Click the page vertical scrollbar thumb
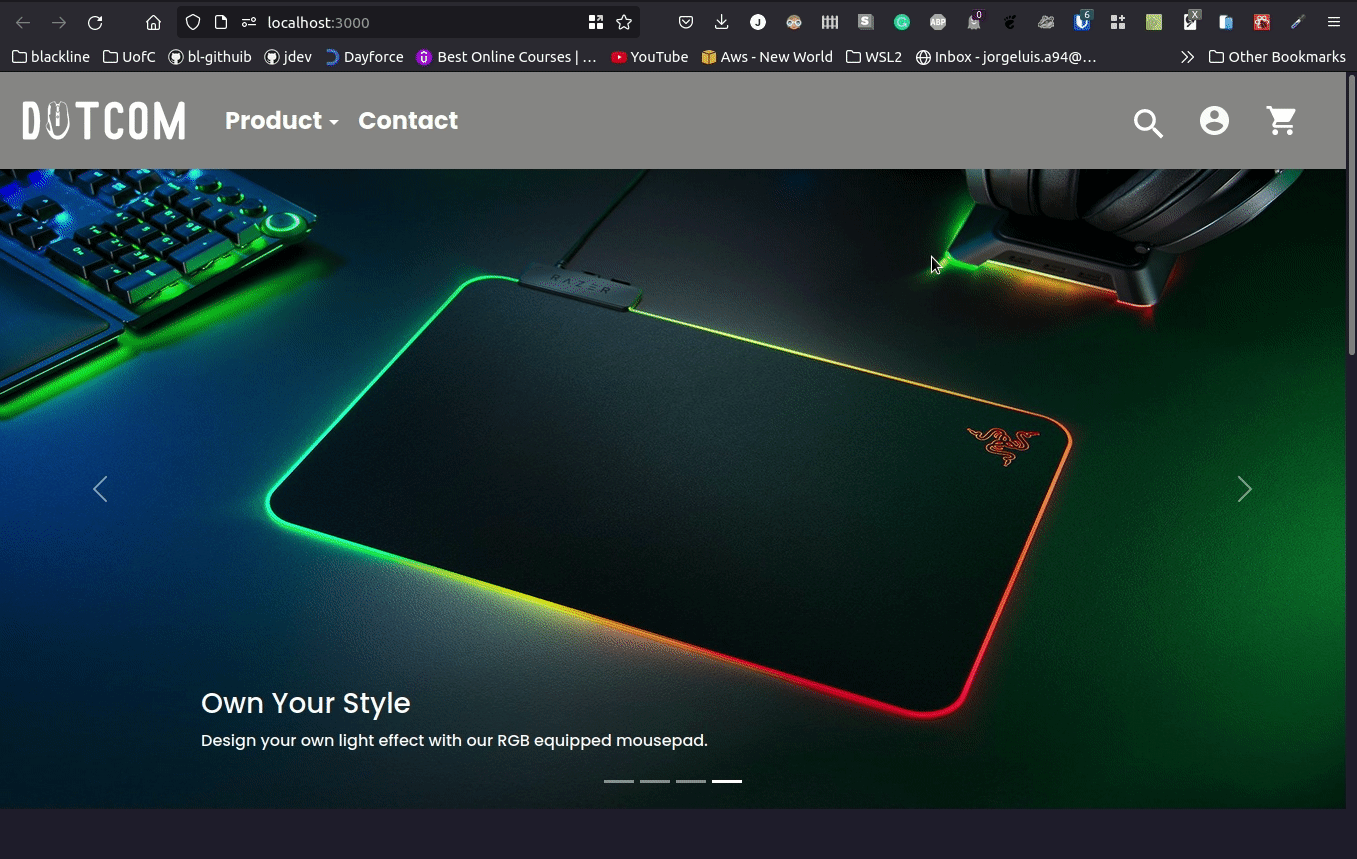Viewport: 1357px width, 859px height. pos(1351,214)
